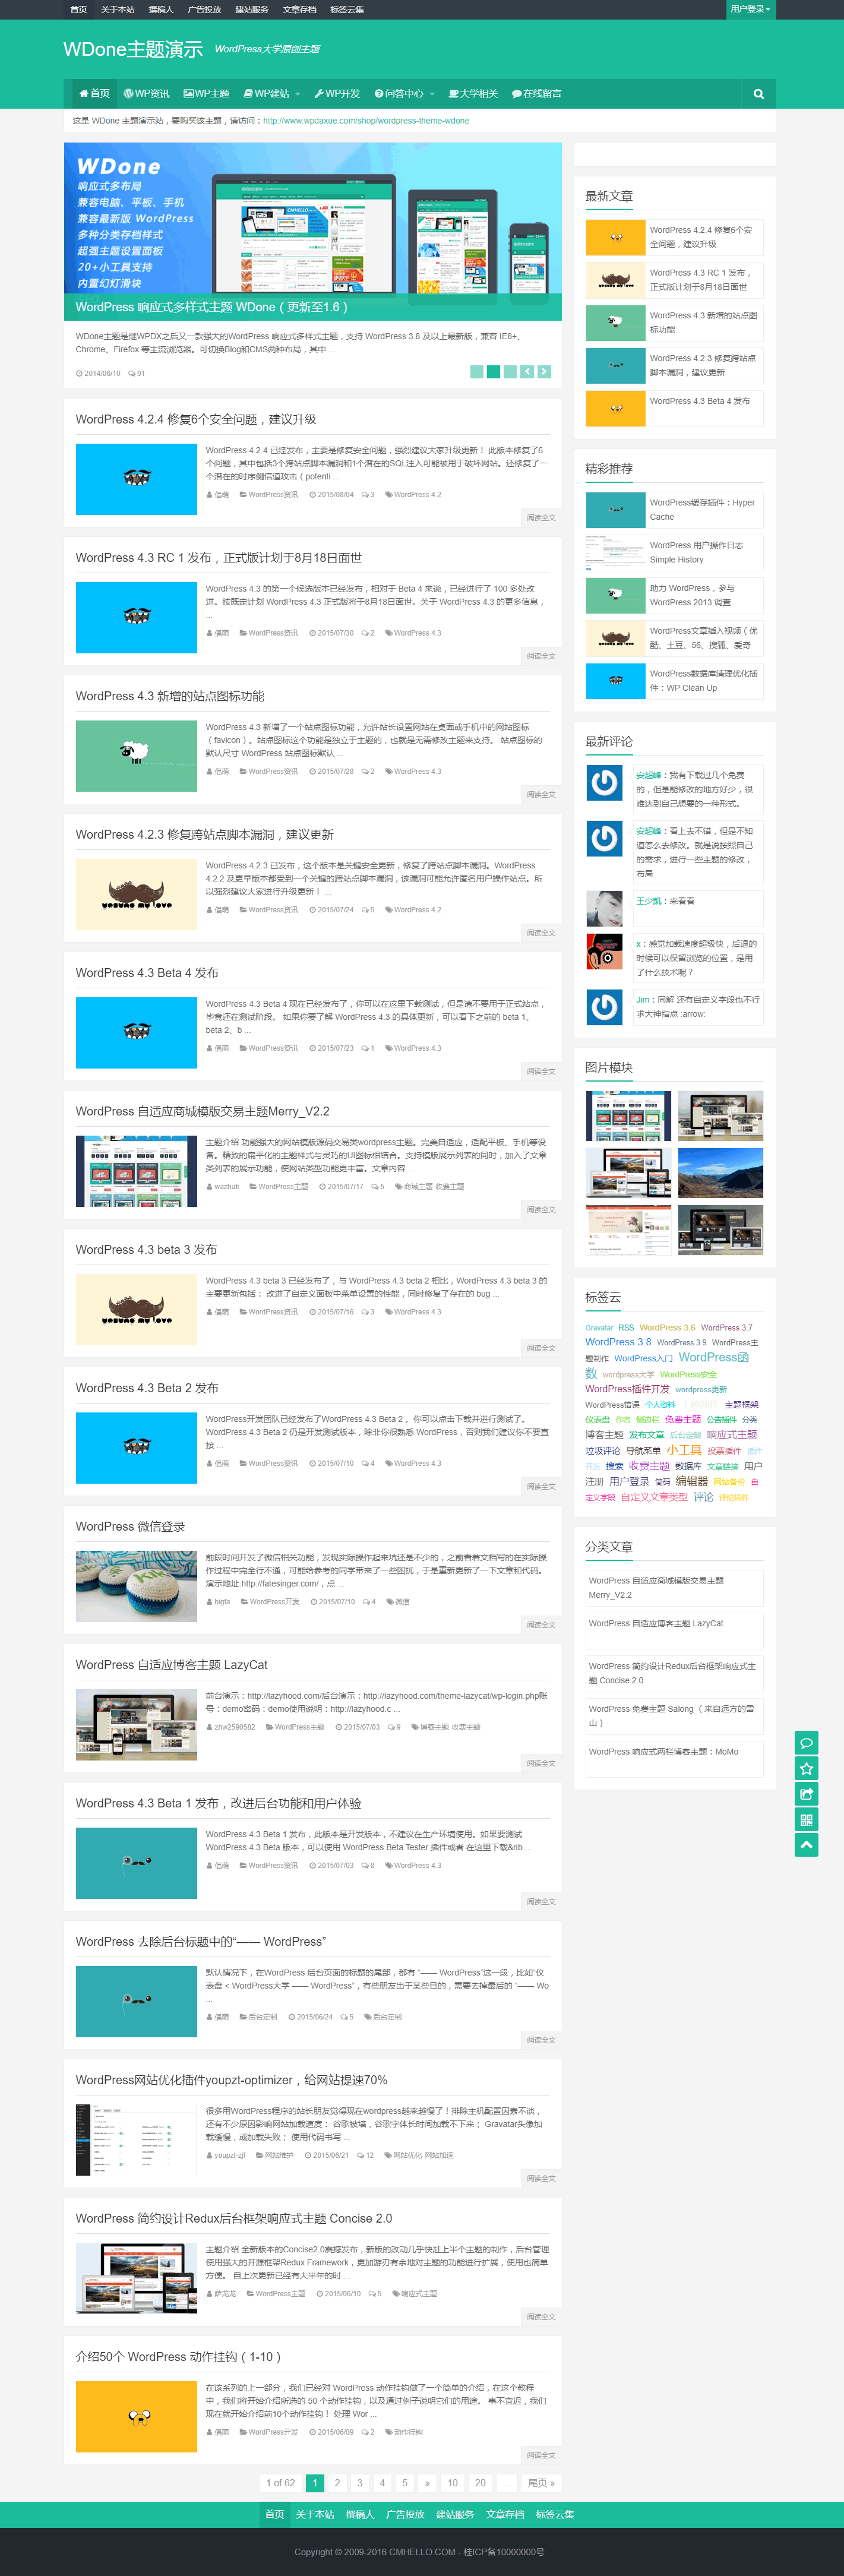Click 阅读全文 for WordPress 4.3 RC 1 post
This screenshot has height=2576, width=844.
click(541, 656)
